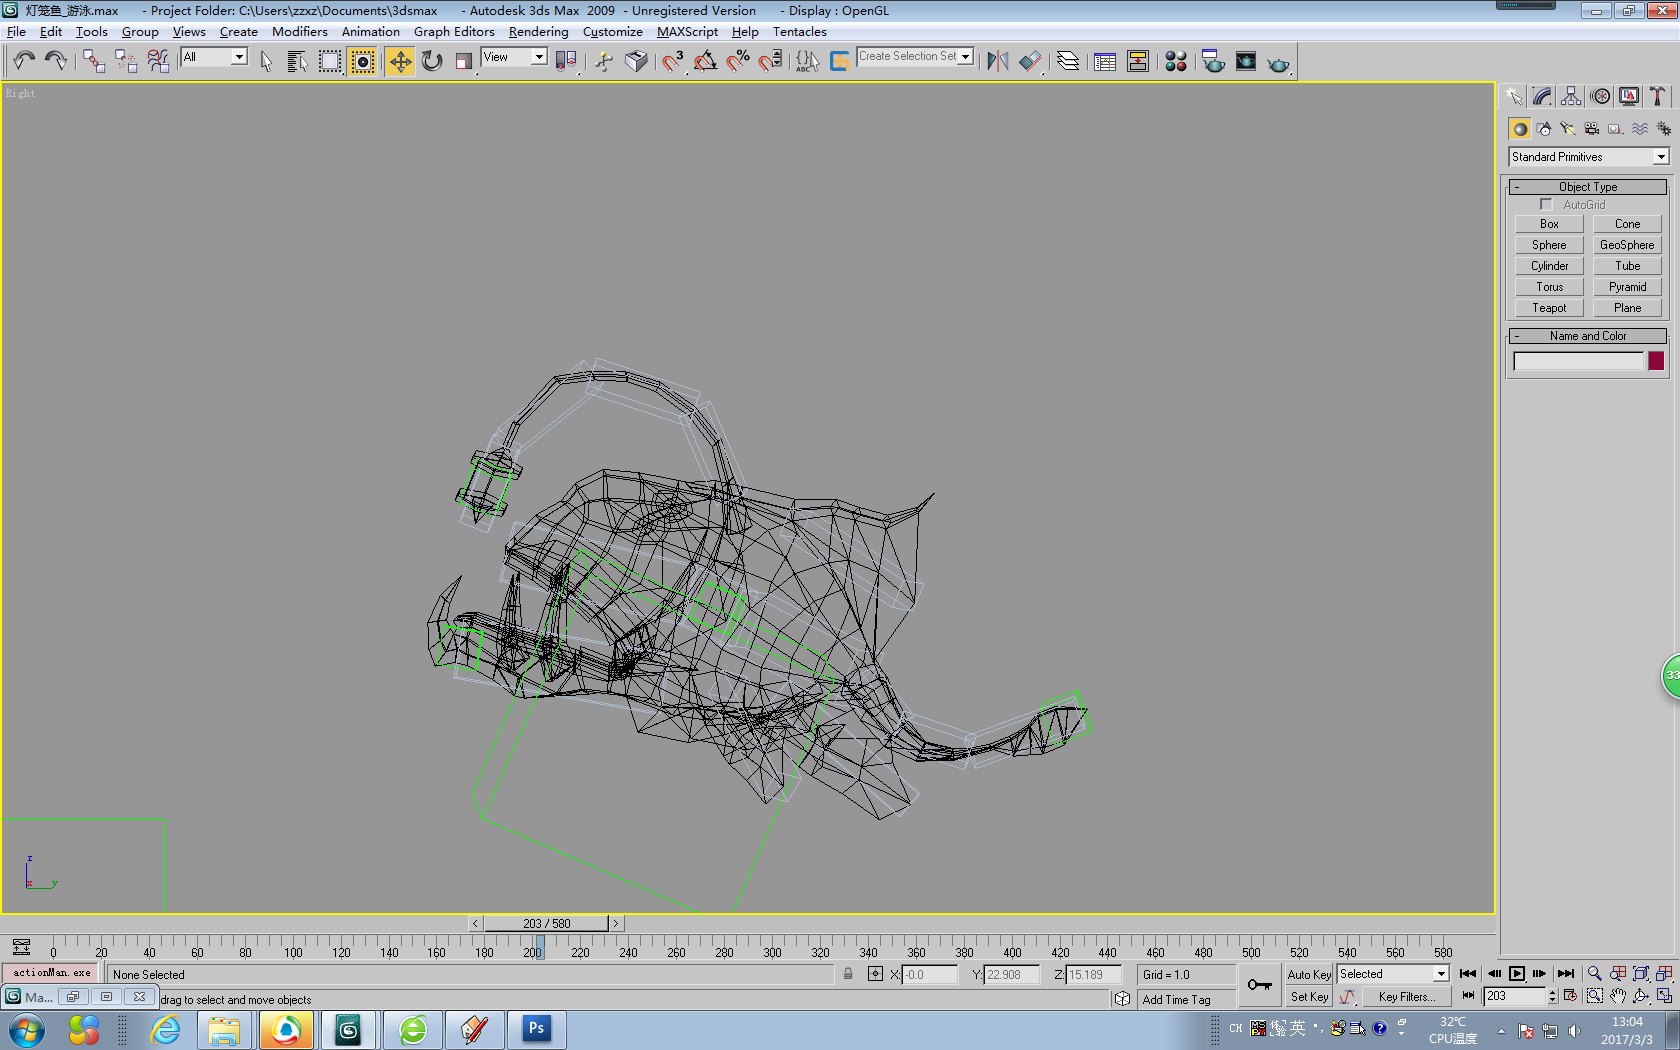The image size is (1680, 1050).
Task: Open the Material Editor
Action: pyautogui.click(x=1176, y=62)
